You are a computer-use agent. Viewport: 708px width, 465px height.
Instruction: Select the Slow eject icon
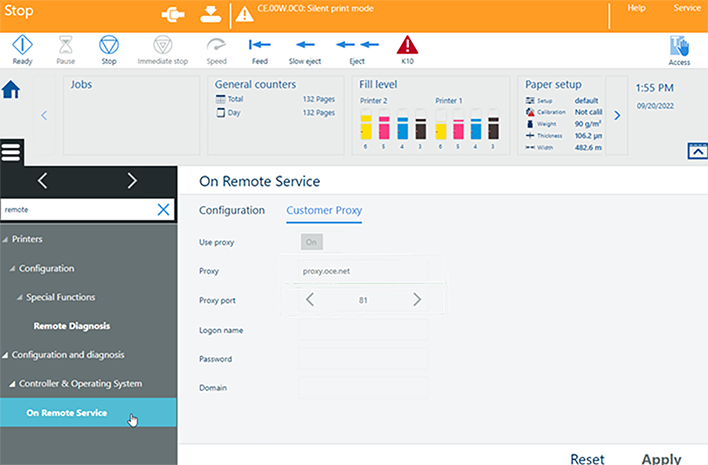(303, 45)
